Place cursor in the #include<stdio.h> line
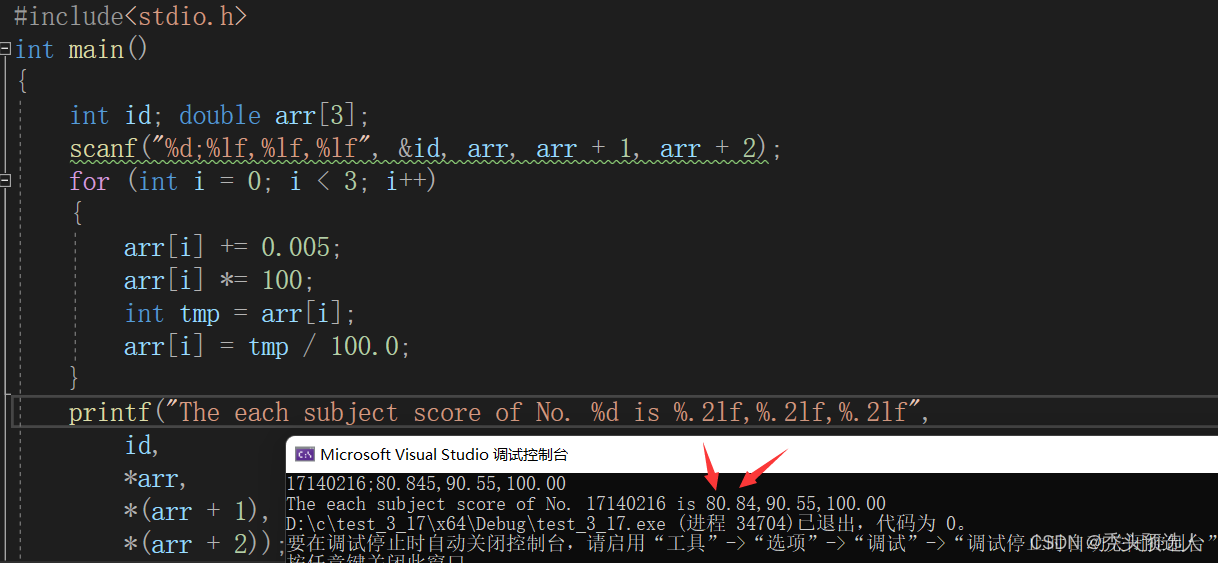Viewport: 1218px width, 563px height. pos(130,16)
